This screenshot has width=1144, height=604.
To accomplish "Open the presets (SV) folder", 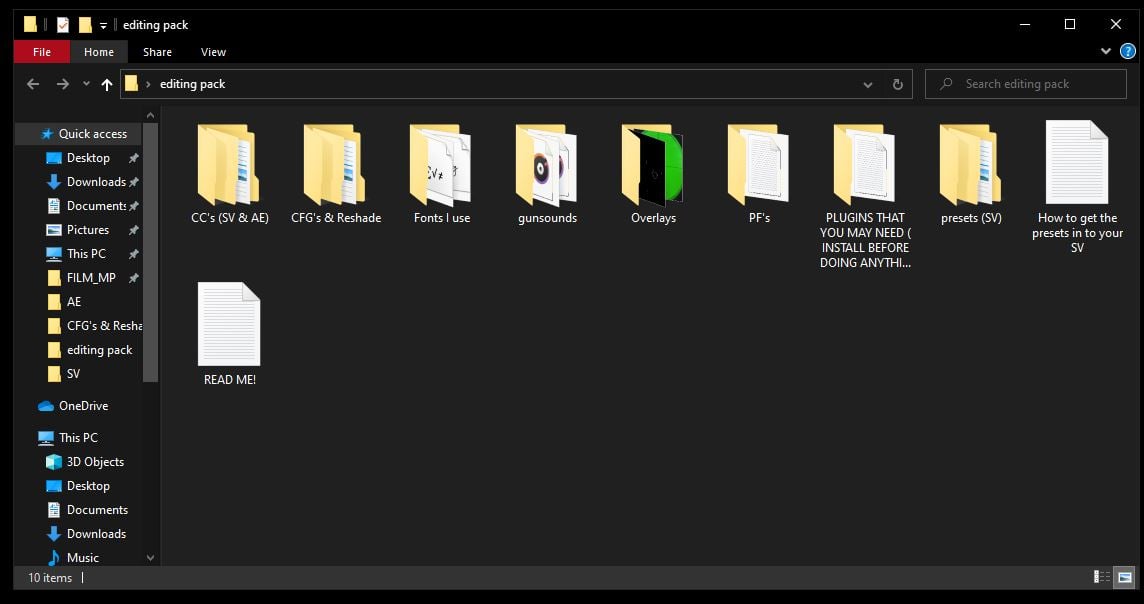I will pos(970,174).
